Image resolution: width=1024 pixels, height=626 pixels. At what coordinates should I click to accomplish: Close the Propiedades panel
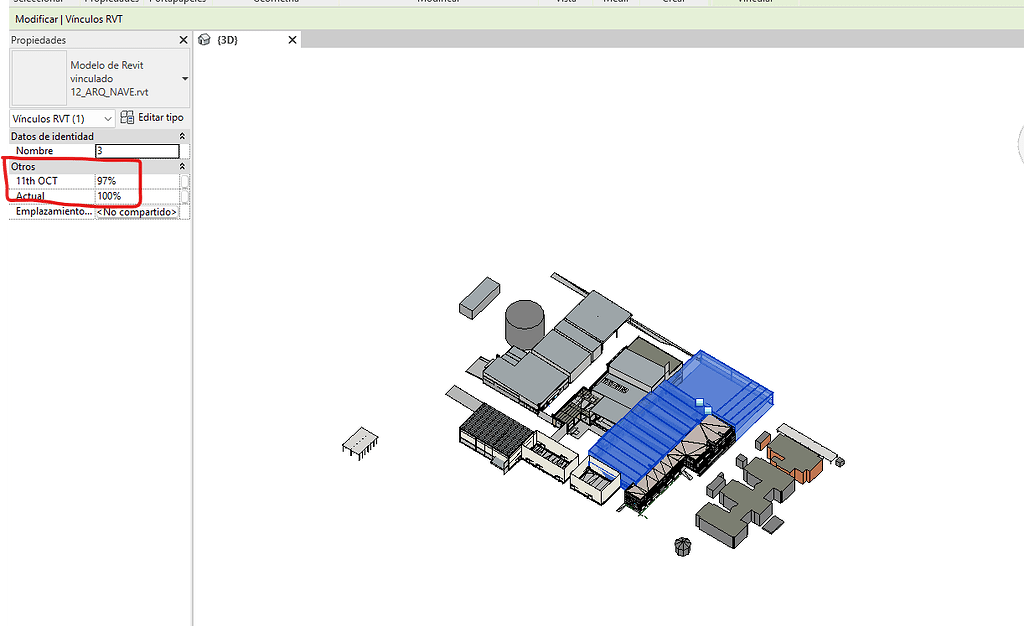(x=184, y=40)
